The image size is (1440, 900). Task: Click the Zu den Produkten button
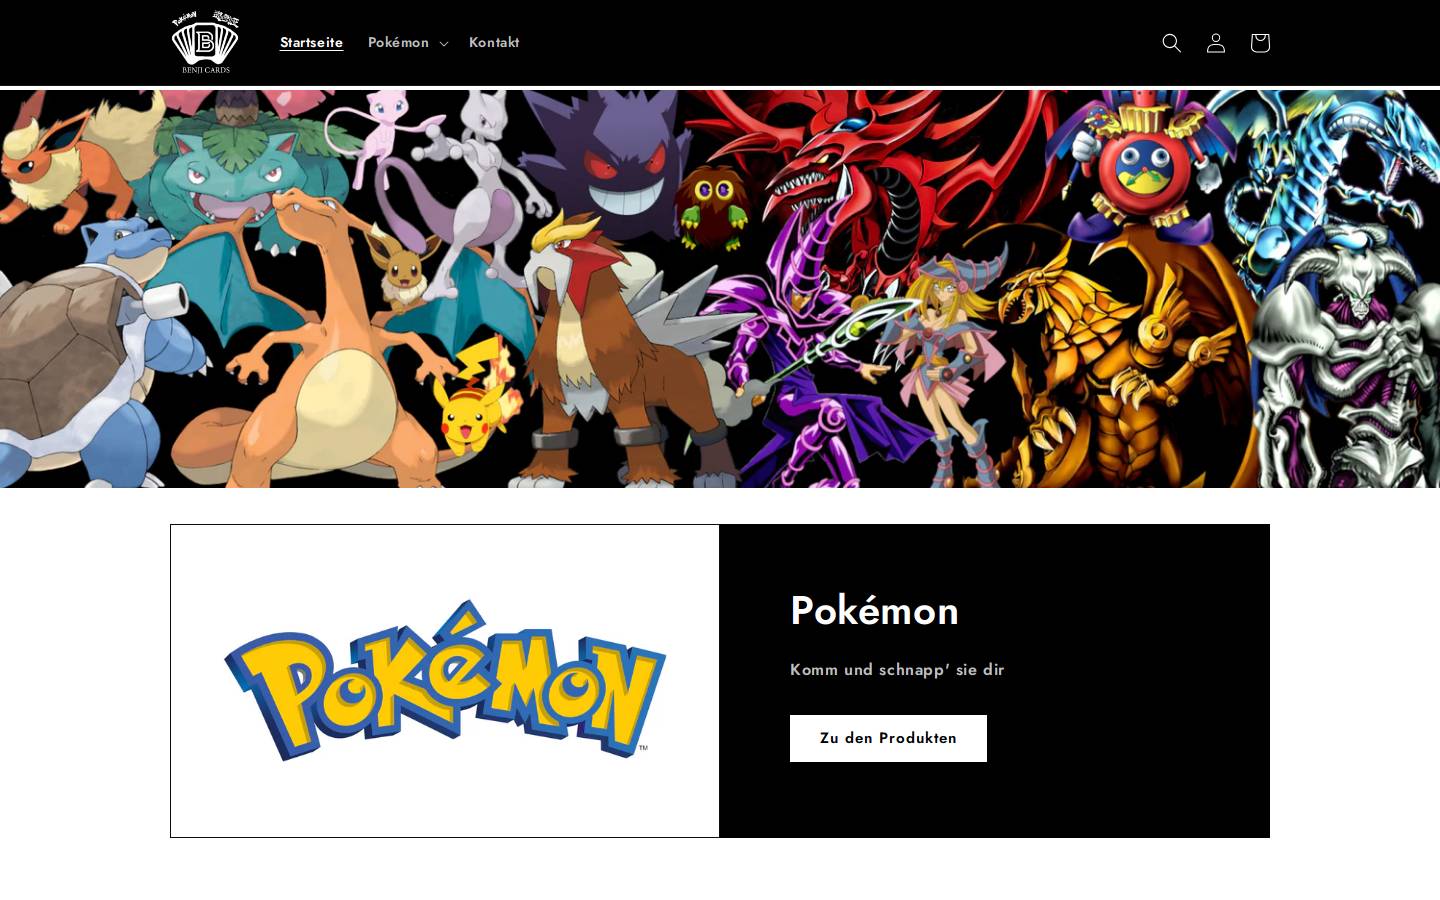[888, 738]
